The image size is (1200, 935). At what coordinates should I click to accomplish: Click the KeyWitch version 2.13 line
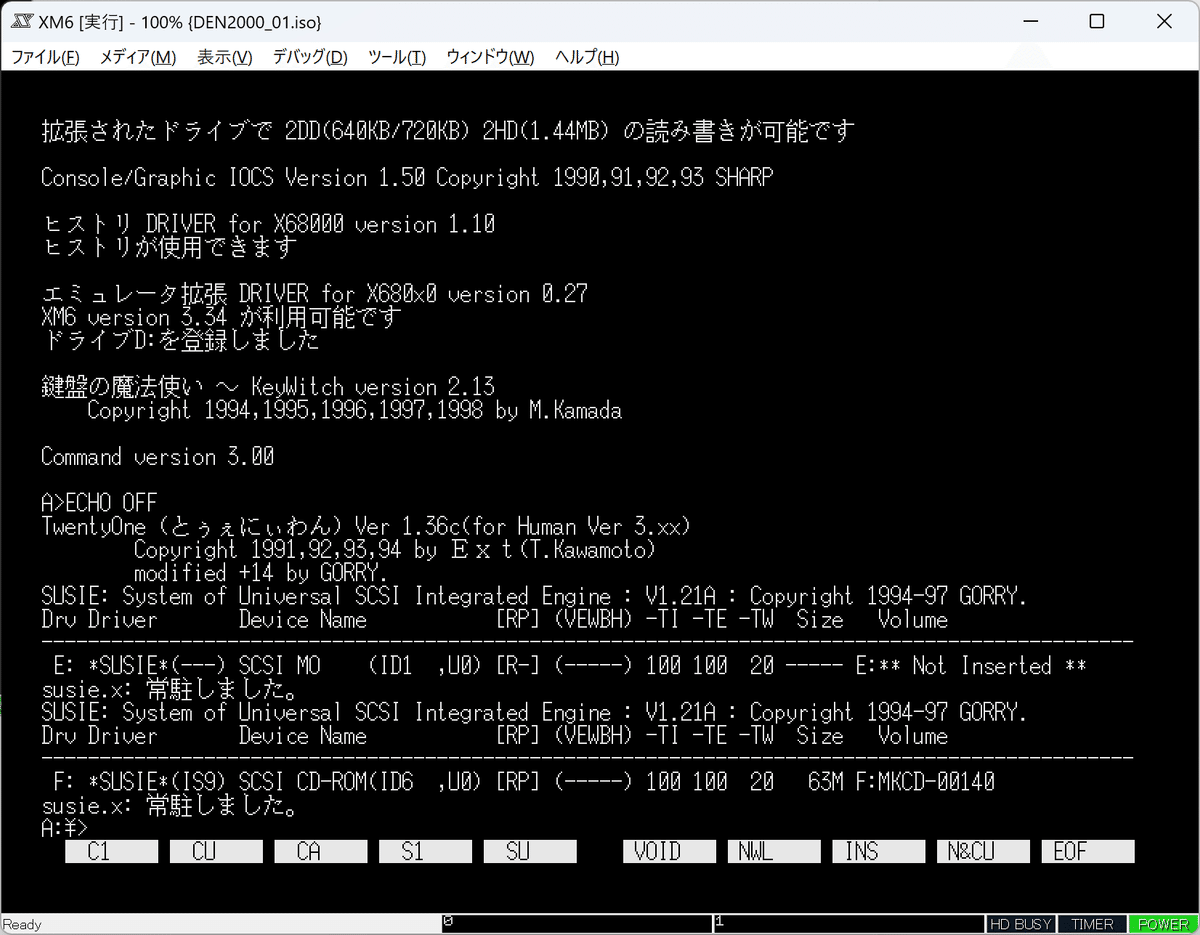coord(268,387)
